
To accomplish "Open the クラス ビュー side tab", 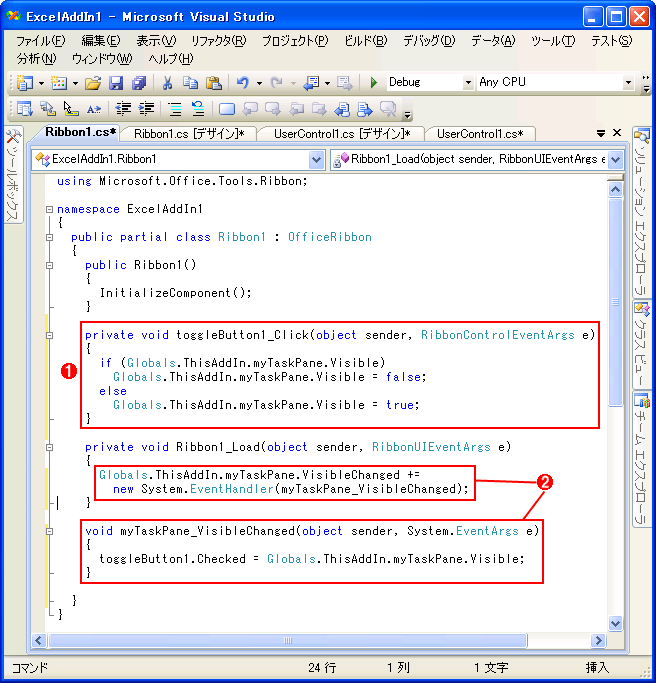I will coord(642,345).
